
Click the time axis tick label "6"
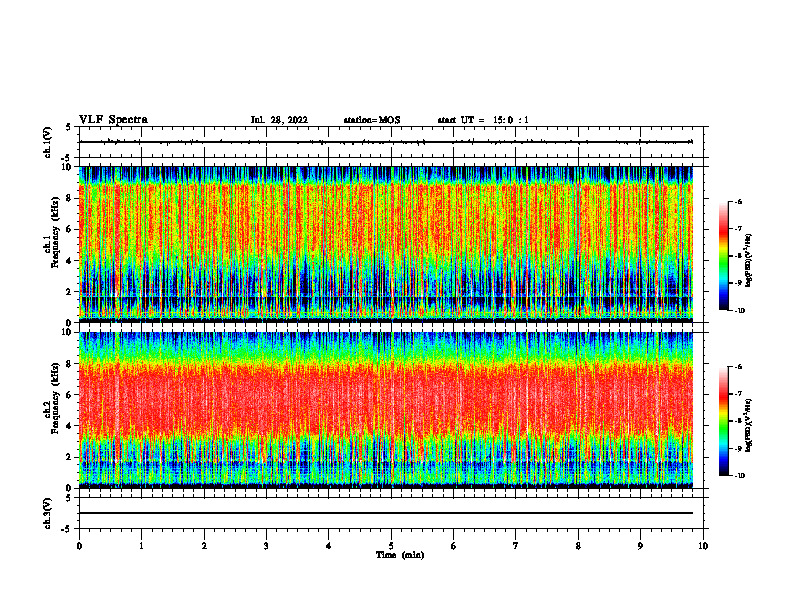[x=454, y=546]
